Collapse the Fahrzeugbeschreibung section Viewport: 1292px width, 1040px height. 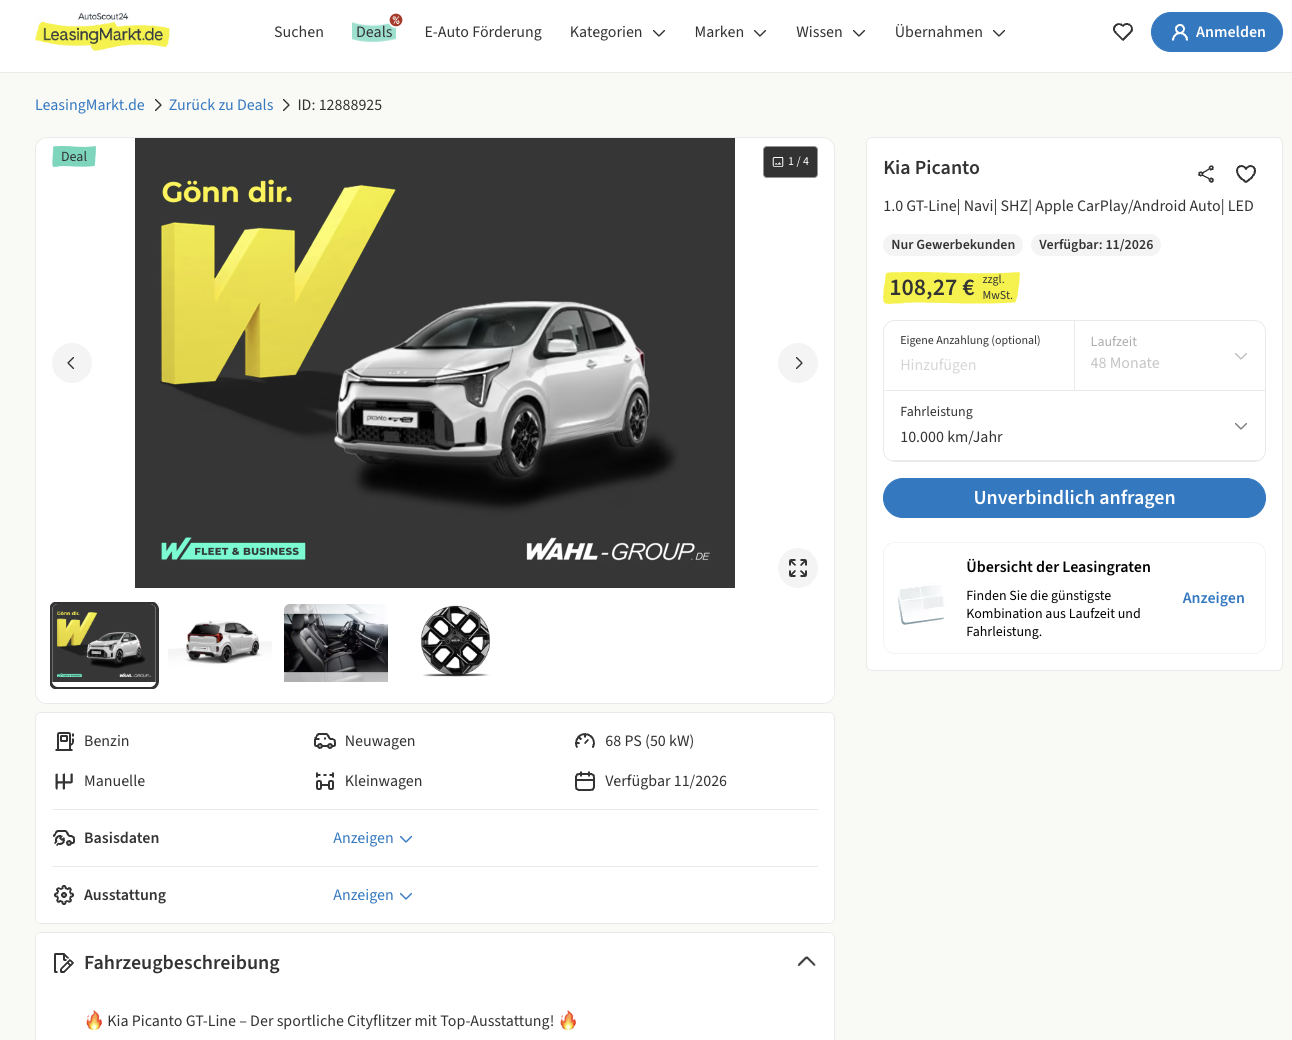(806, 962)
